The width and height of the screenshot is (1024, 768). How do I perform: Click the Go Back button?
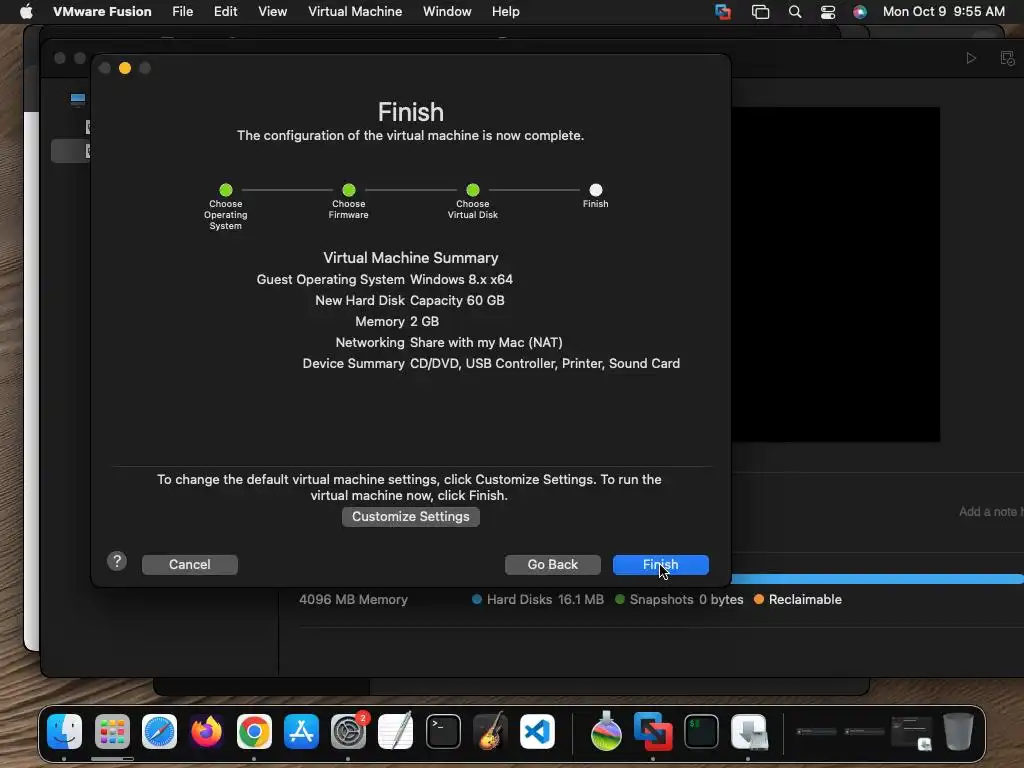point(552,564)
